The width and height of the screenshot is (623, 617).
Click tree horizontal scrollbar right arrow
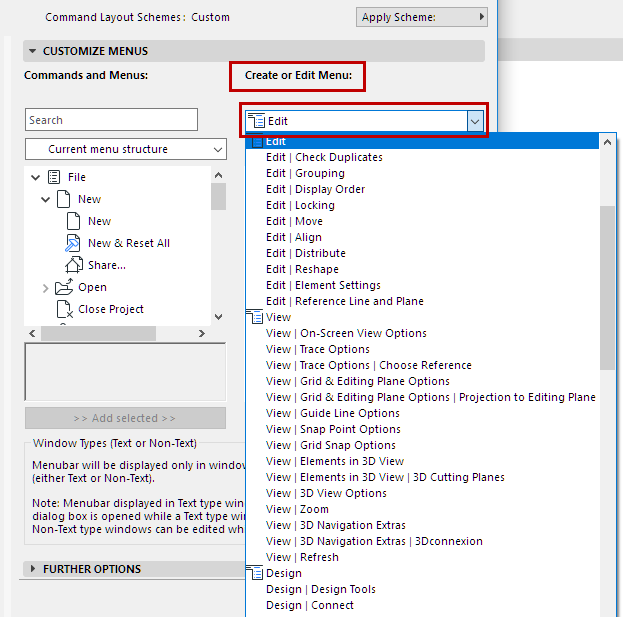(202, 333)
